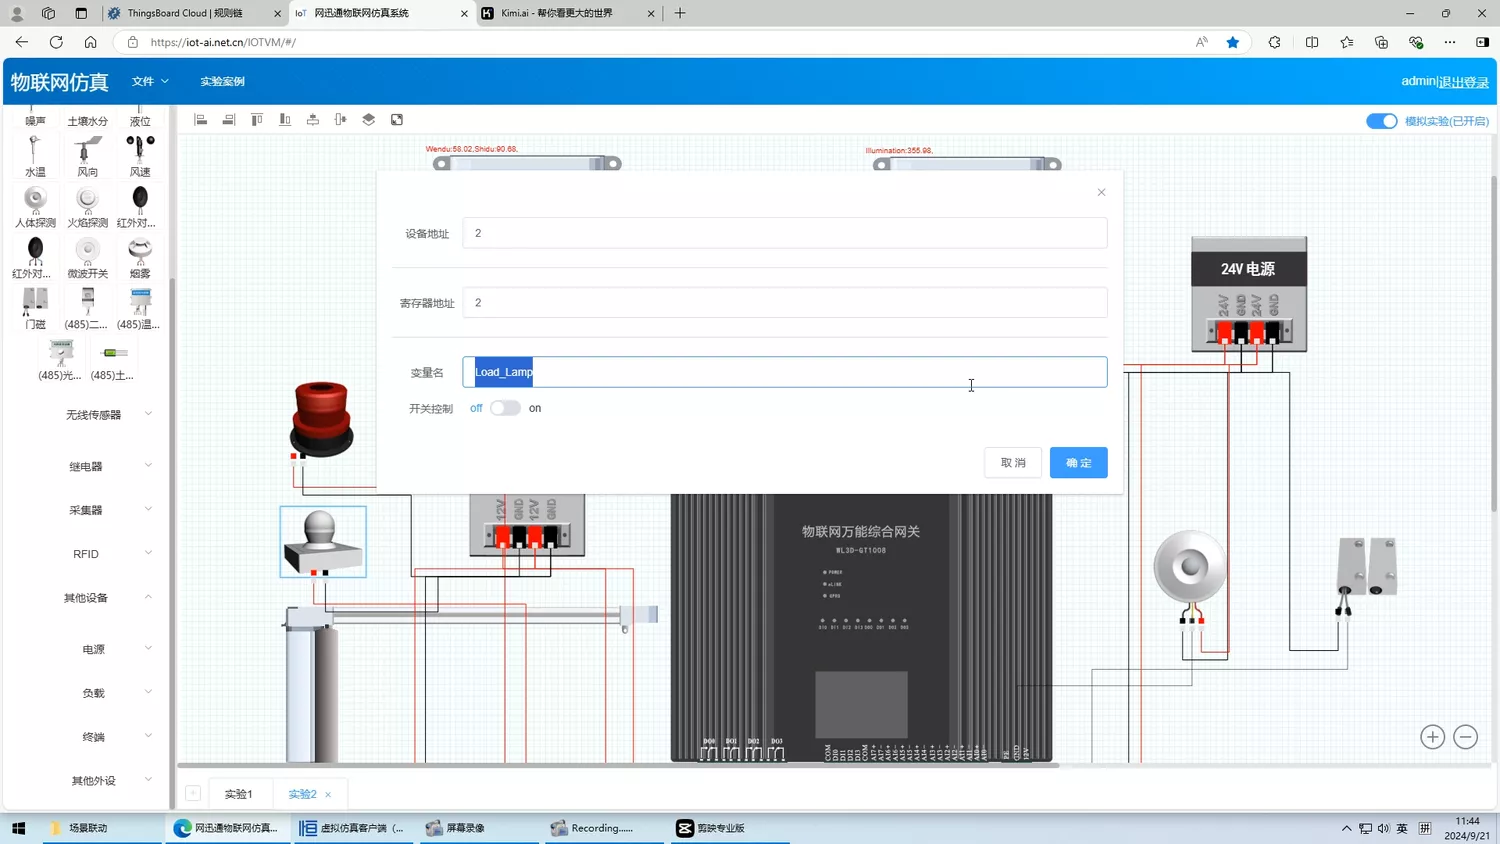This screenshot has height=844, width=1500.
Task: Zoom in canvas with plus icon
Action: pos(1432,737)
